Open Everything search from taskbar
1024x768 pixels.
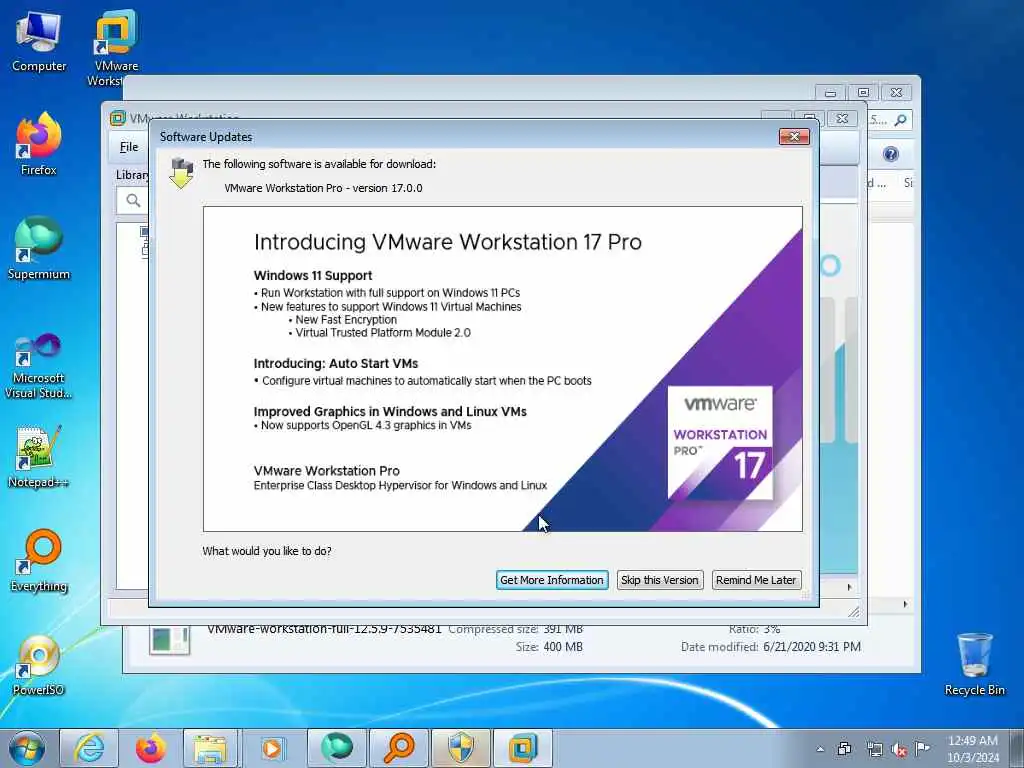pyautogui.click(x=399, y=748)
